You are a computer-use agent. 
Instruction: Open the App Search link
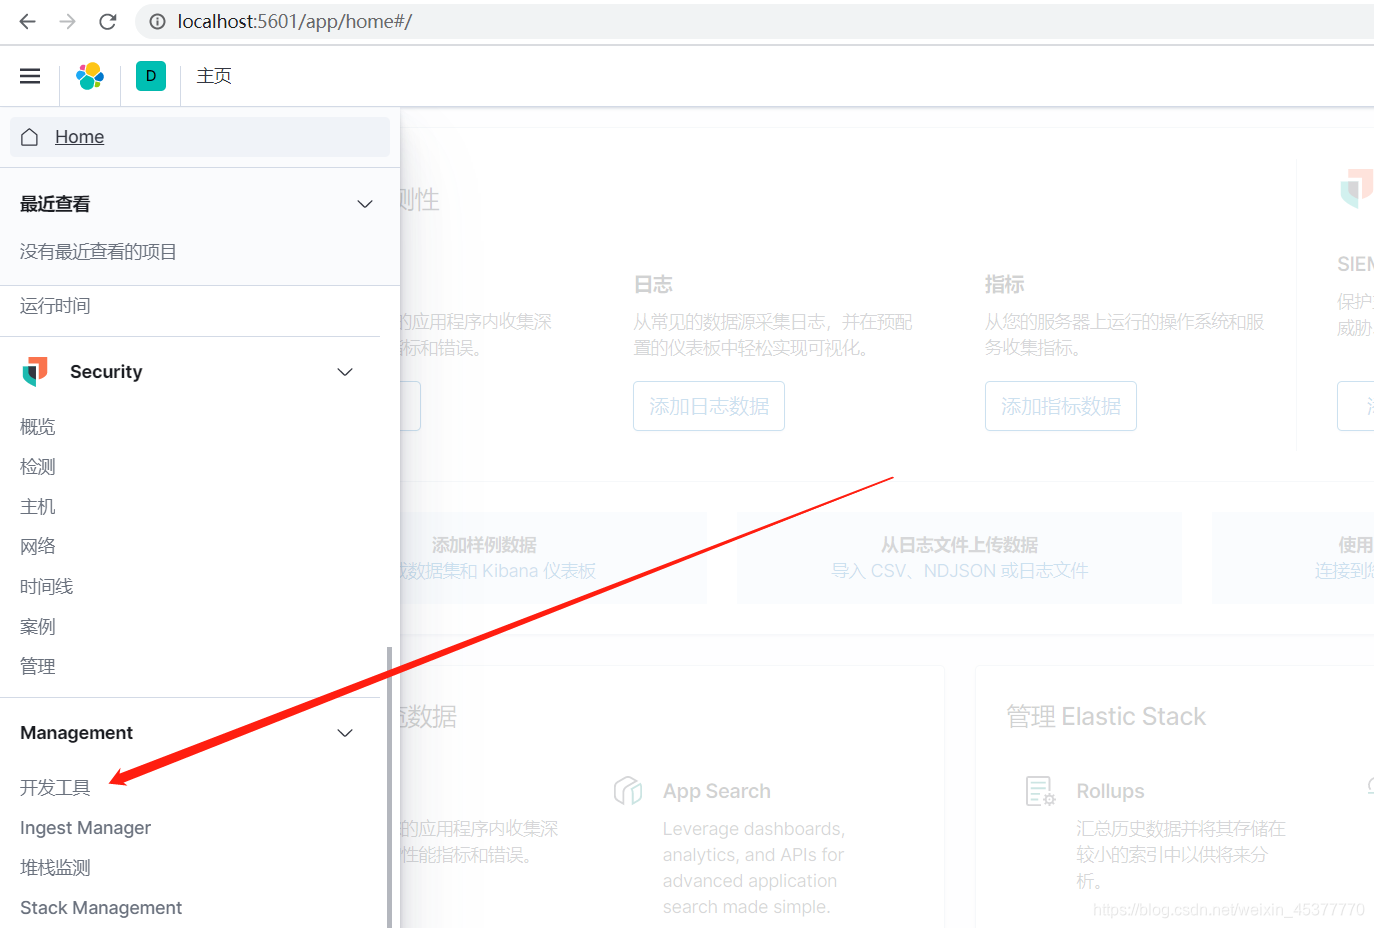[x=717, y=791]
